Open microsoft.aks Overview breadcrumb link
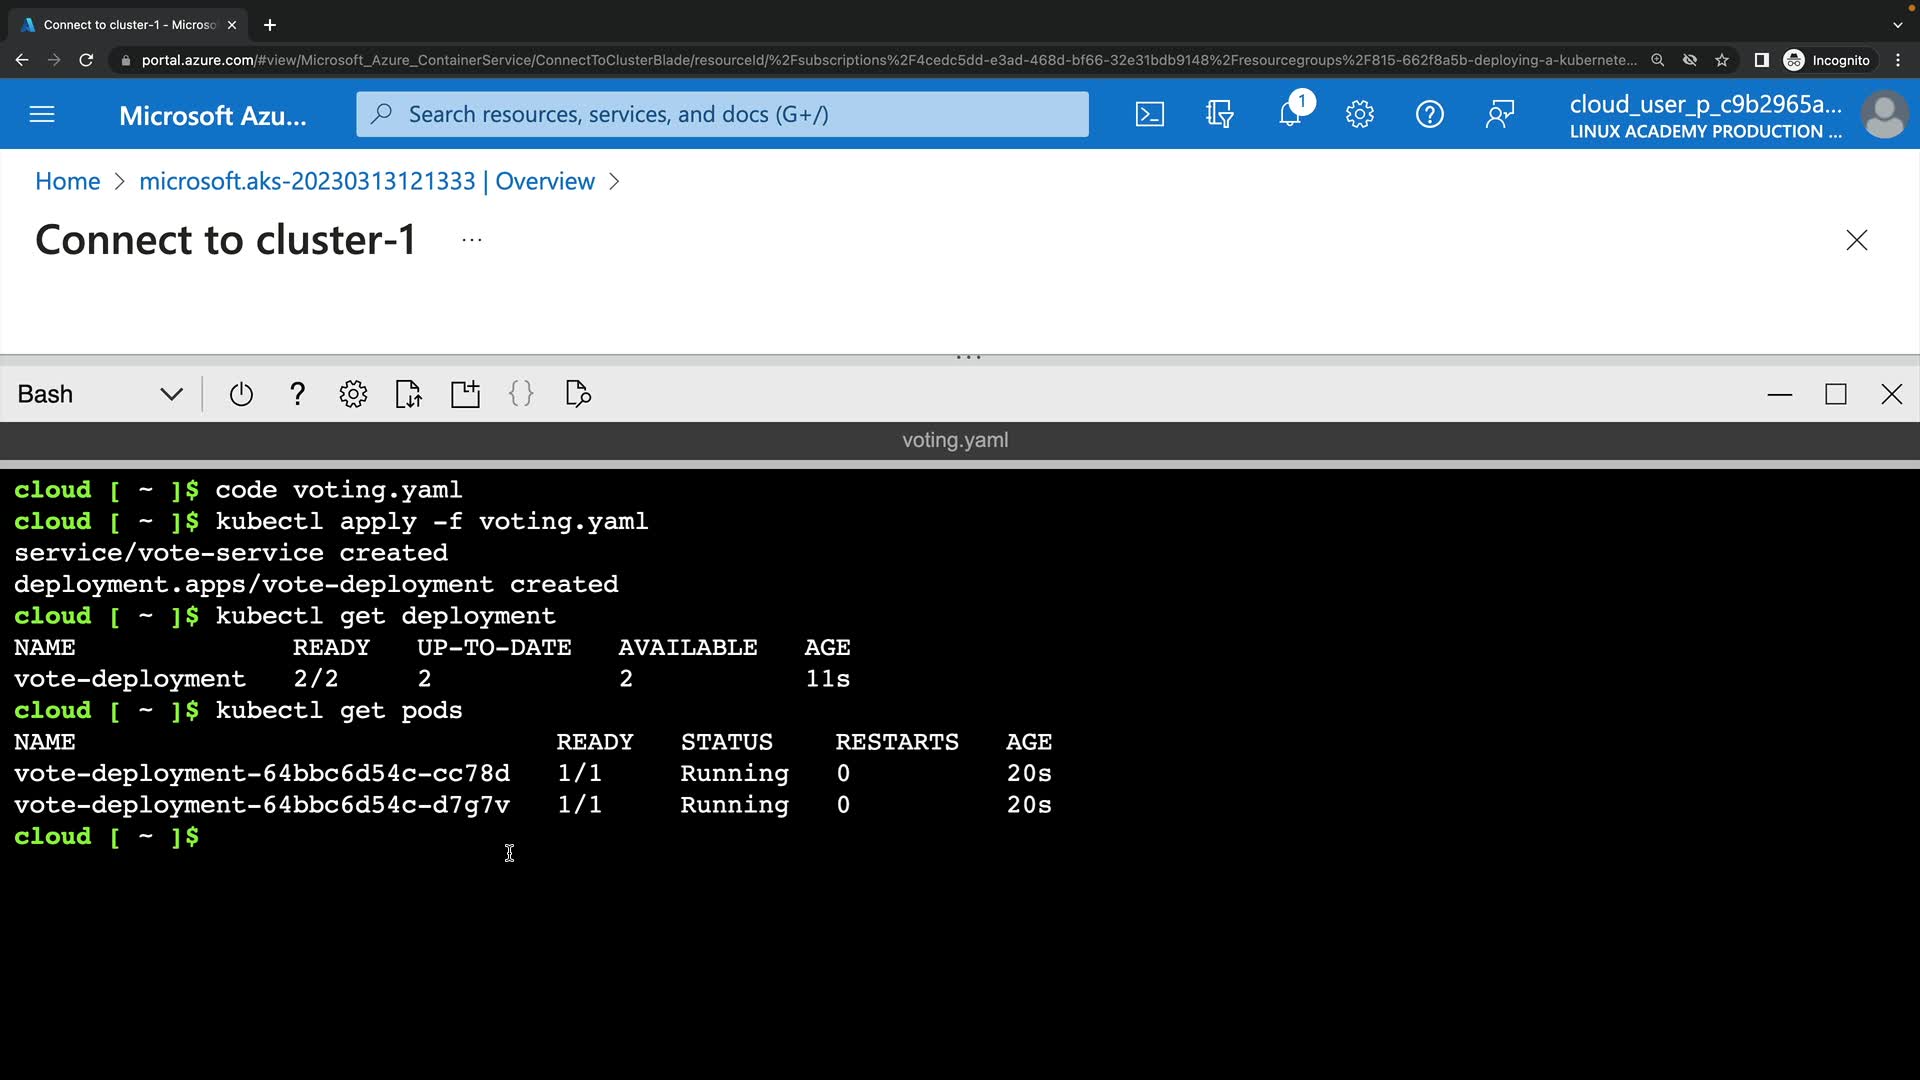Screen dimensions: 1920x1080 (366, 181)
